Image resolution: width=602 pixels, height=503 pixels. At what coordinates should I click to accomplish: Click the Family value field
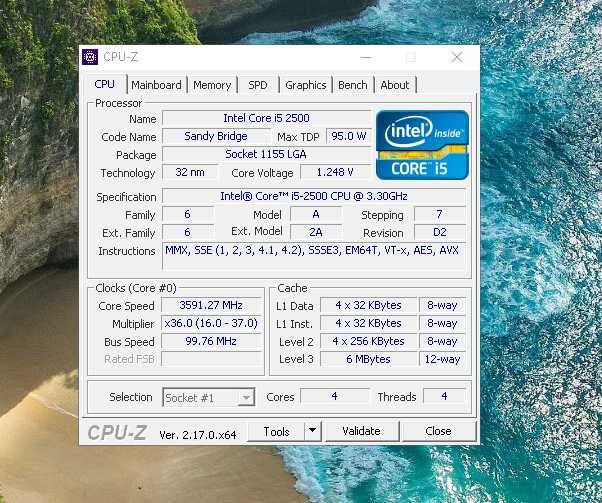(x=187, y=214)
